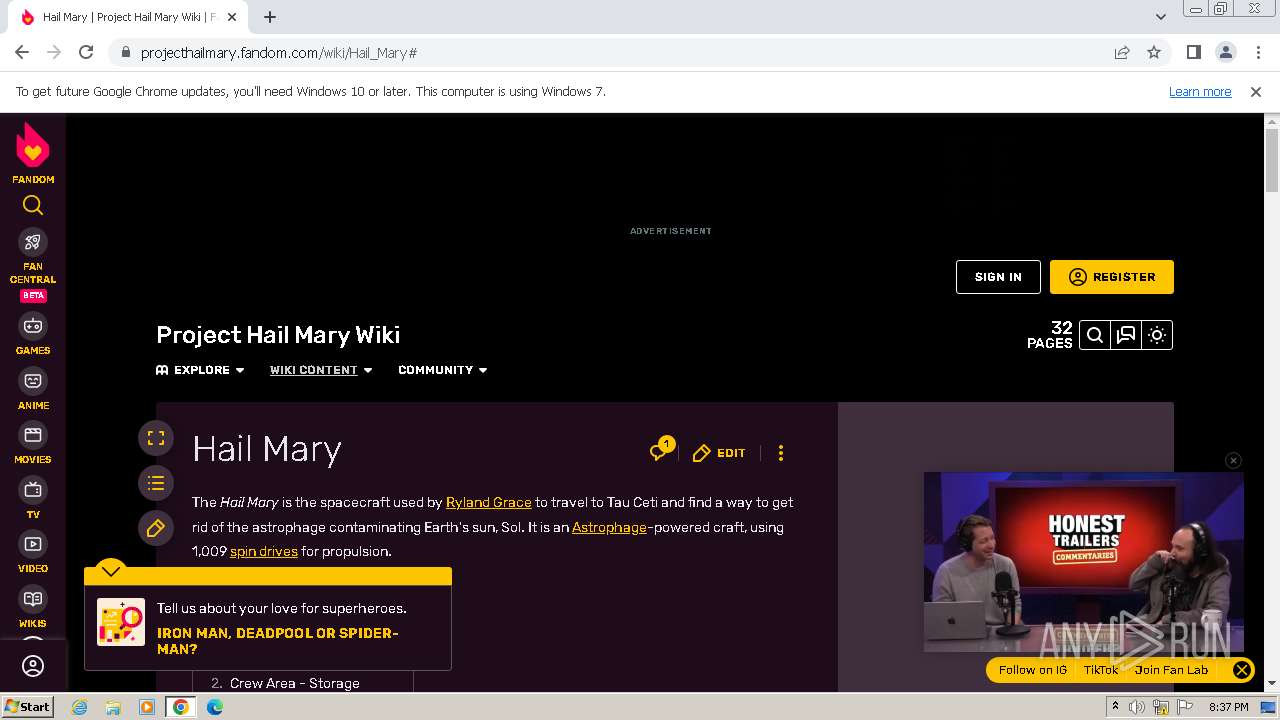Expand the tab search chevron

coord(1161,17)
